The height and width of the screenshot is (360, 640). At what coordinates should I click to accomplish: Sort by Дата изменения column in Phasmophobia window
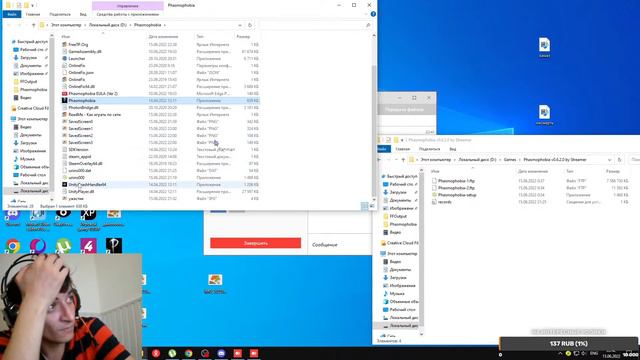pos(163,36)
